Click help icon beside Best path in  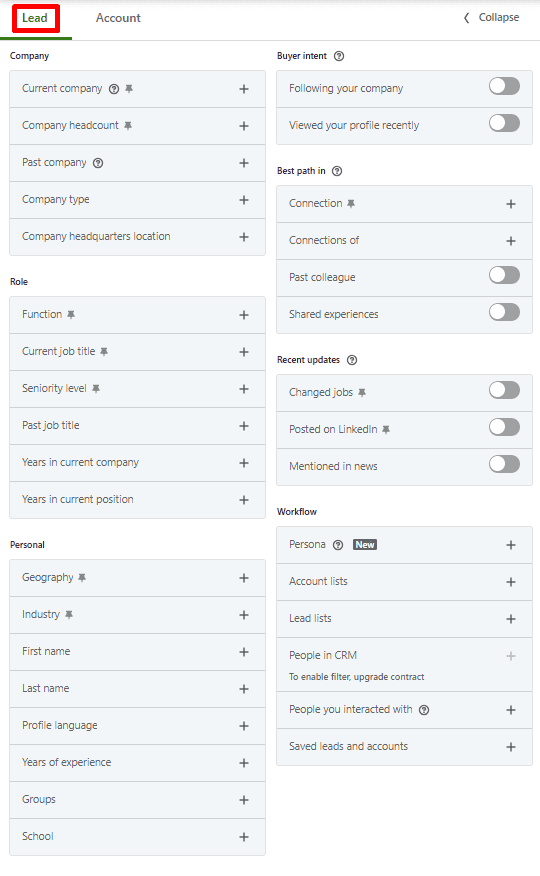(337, 171)
